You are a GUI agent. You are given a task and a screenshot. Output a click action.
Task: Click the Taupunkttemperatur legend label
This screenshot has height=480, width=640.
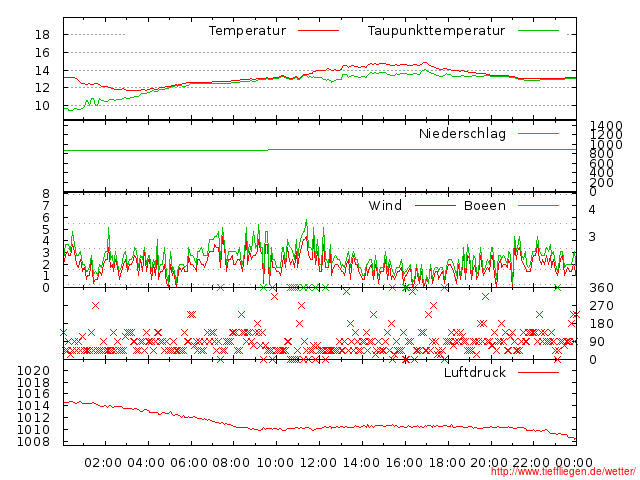click(x=435, y=31)
